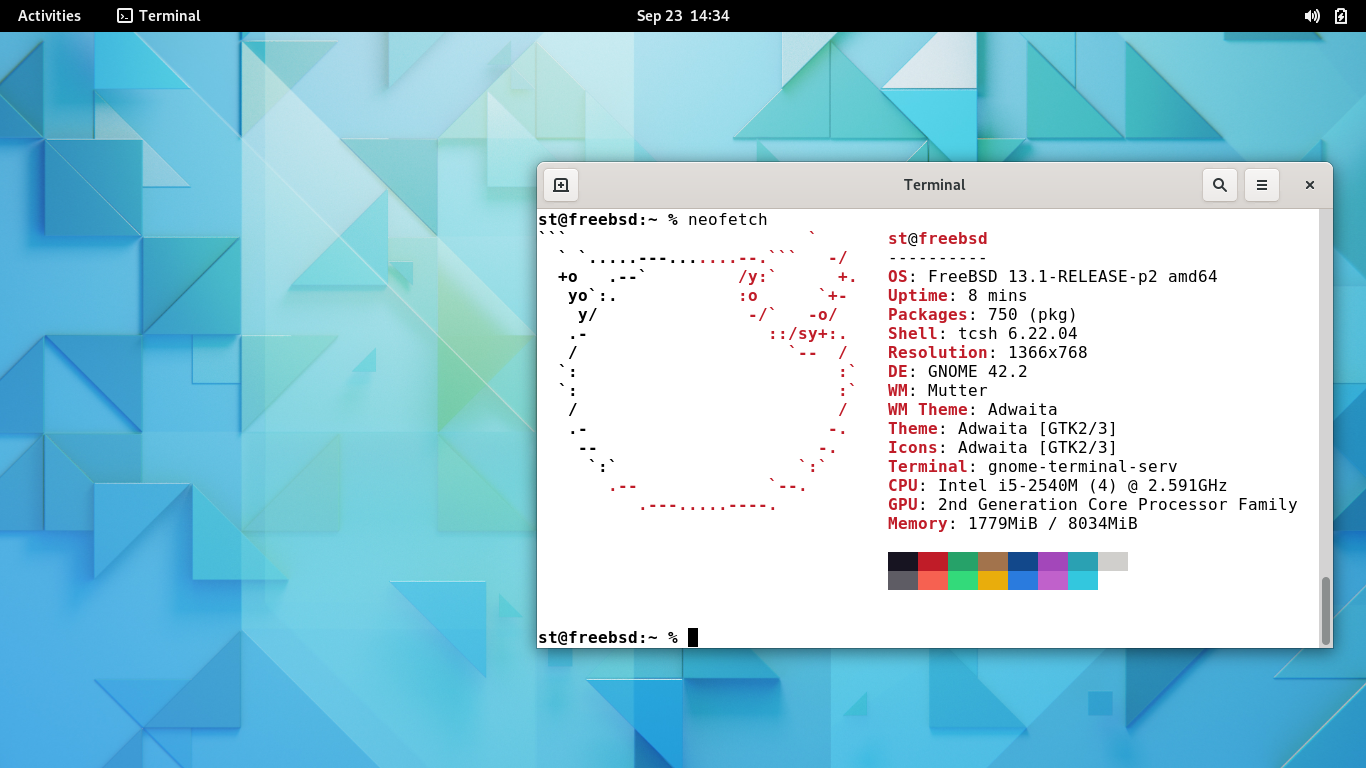1366x768 pixels.
Task: Click the DE 'GNOME 42.2' value
Action: 978,372
